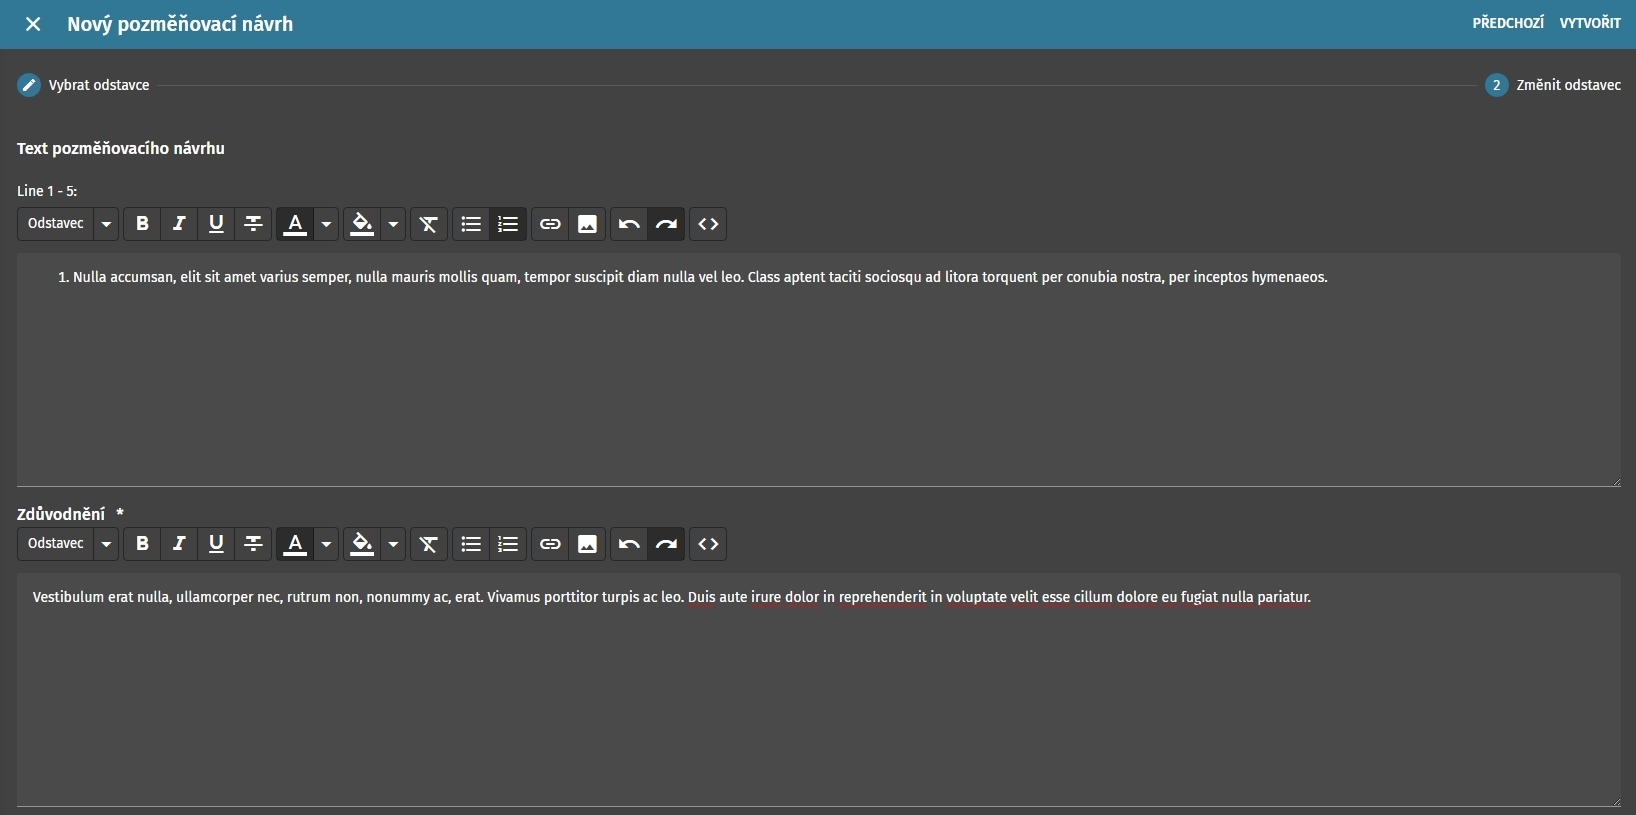Focus the amendment text editor area
This screenshot has height=815, width=1636.
[819, 370]
